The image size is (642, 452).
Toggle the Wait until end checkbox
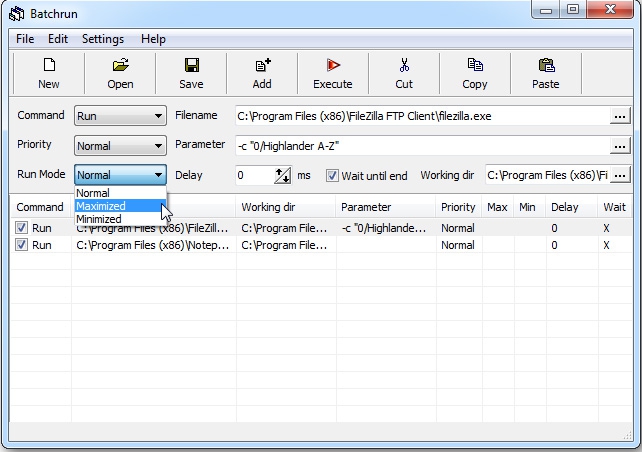click(x=332, y=176)
